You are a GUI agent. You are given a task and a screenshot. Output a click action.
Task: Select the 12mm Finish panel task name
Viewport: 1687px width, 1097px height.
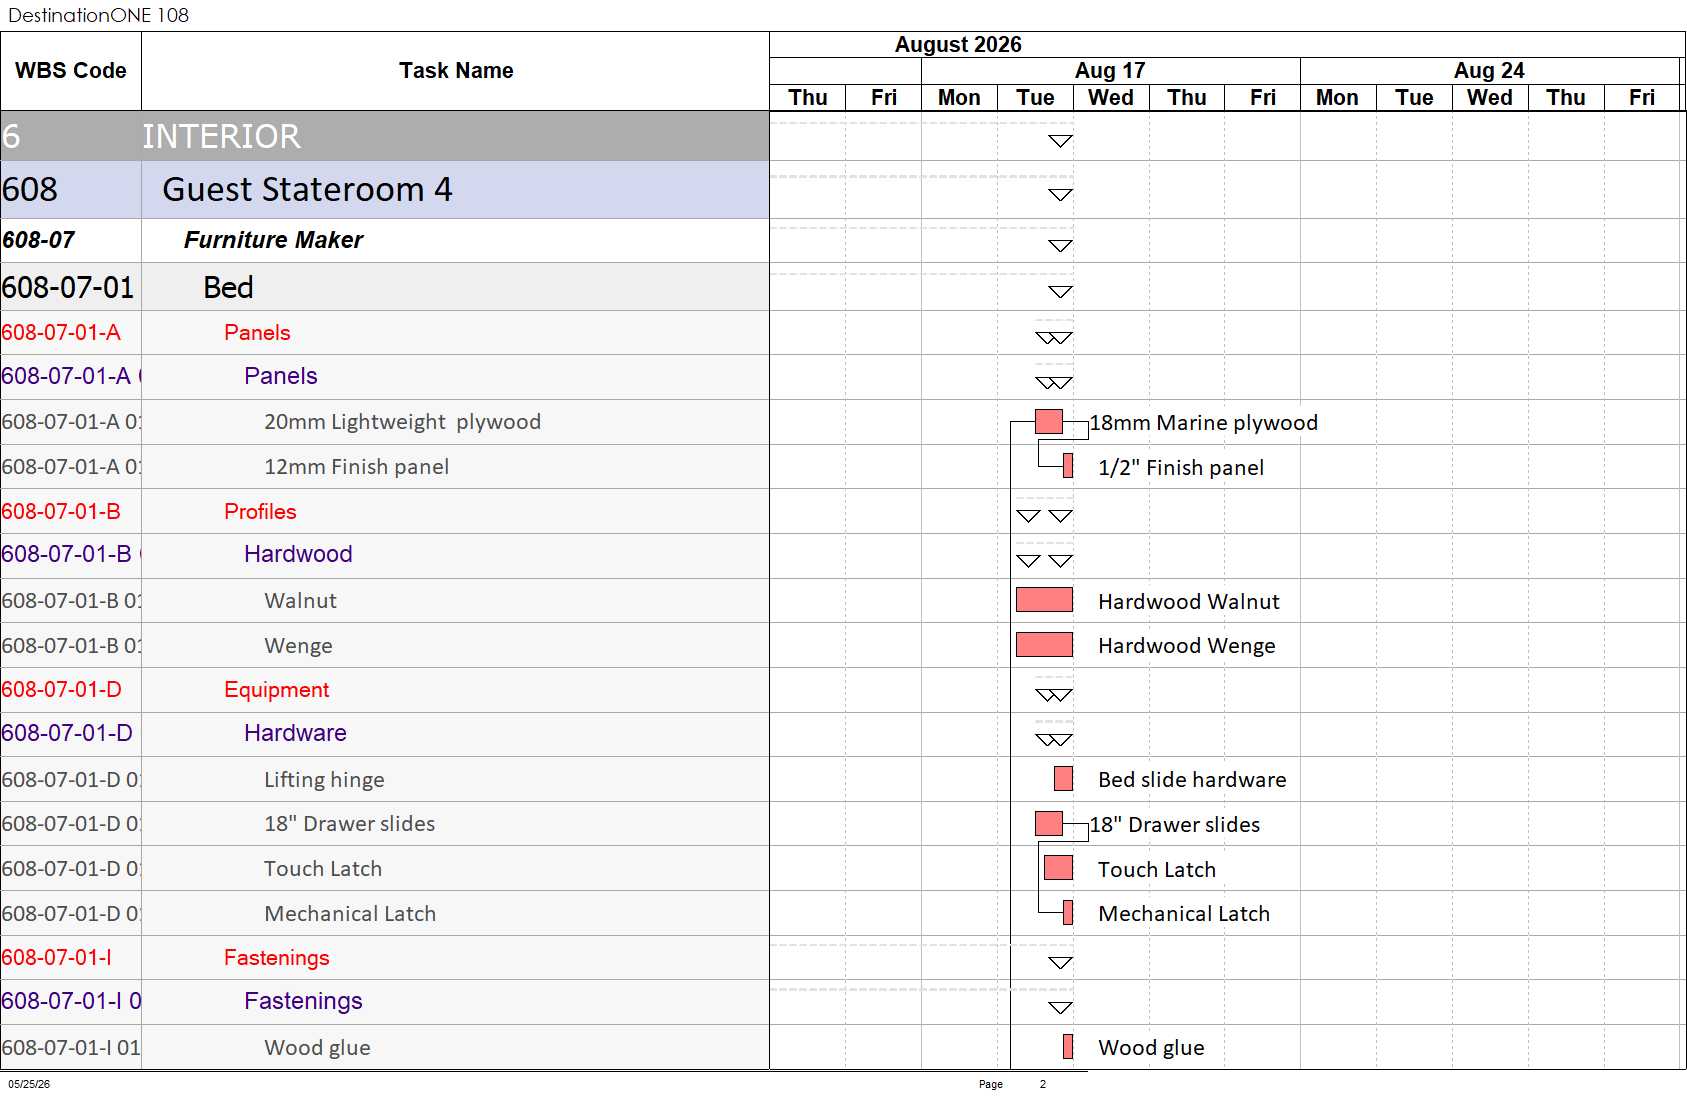click(357, 467)
